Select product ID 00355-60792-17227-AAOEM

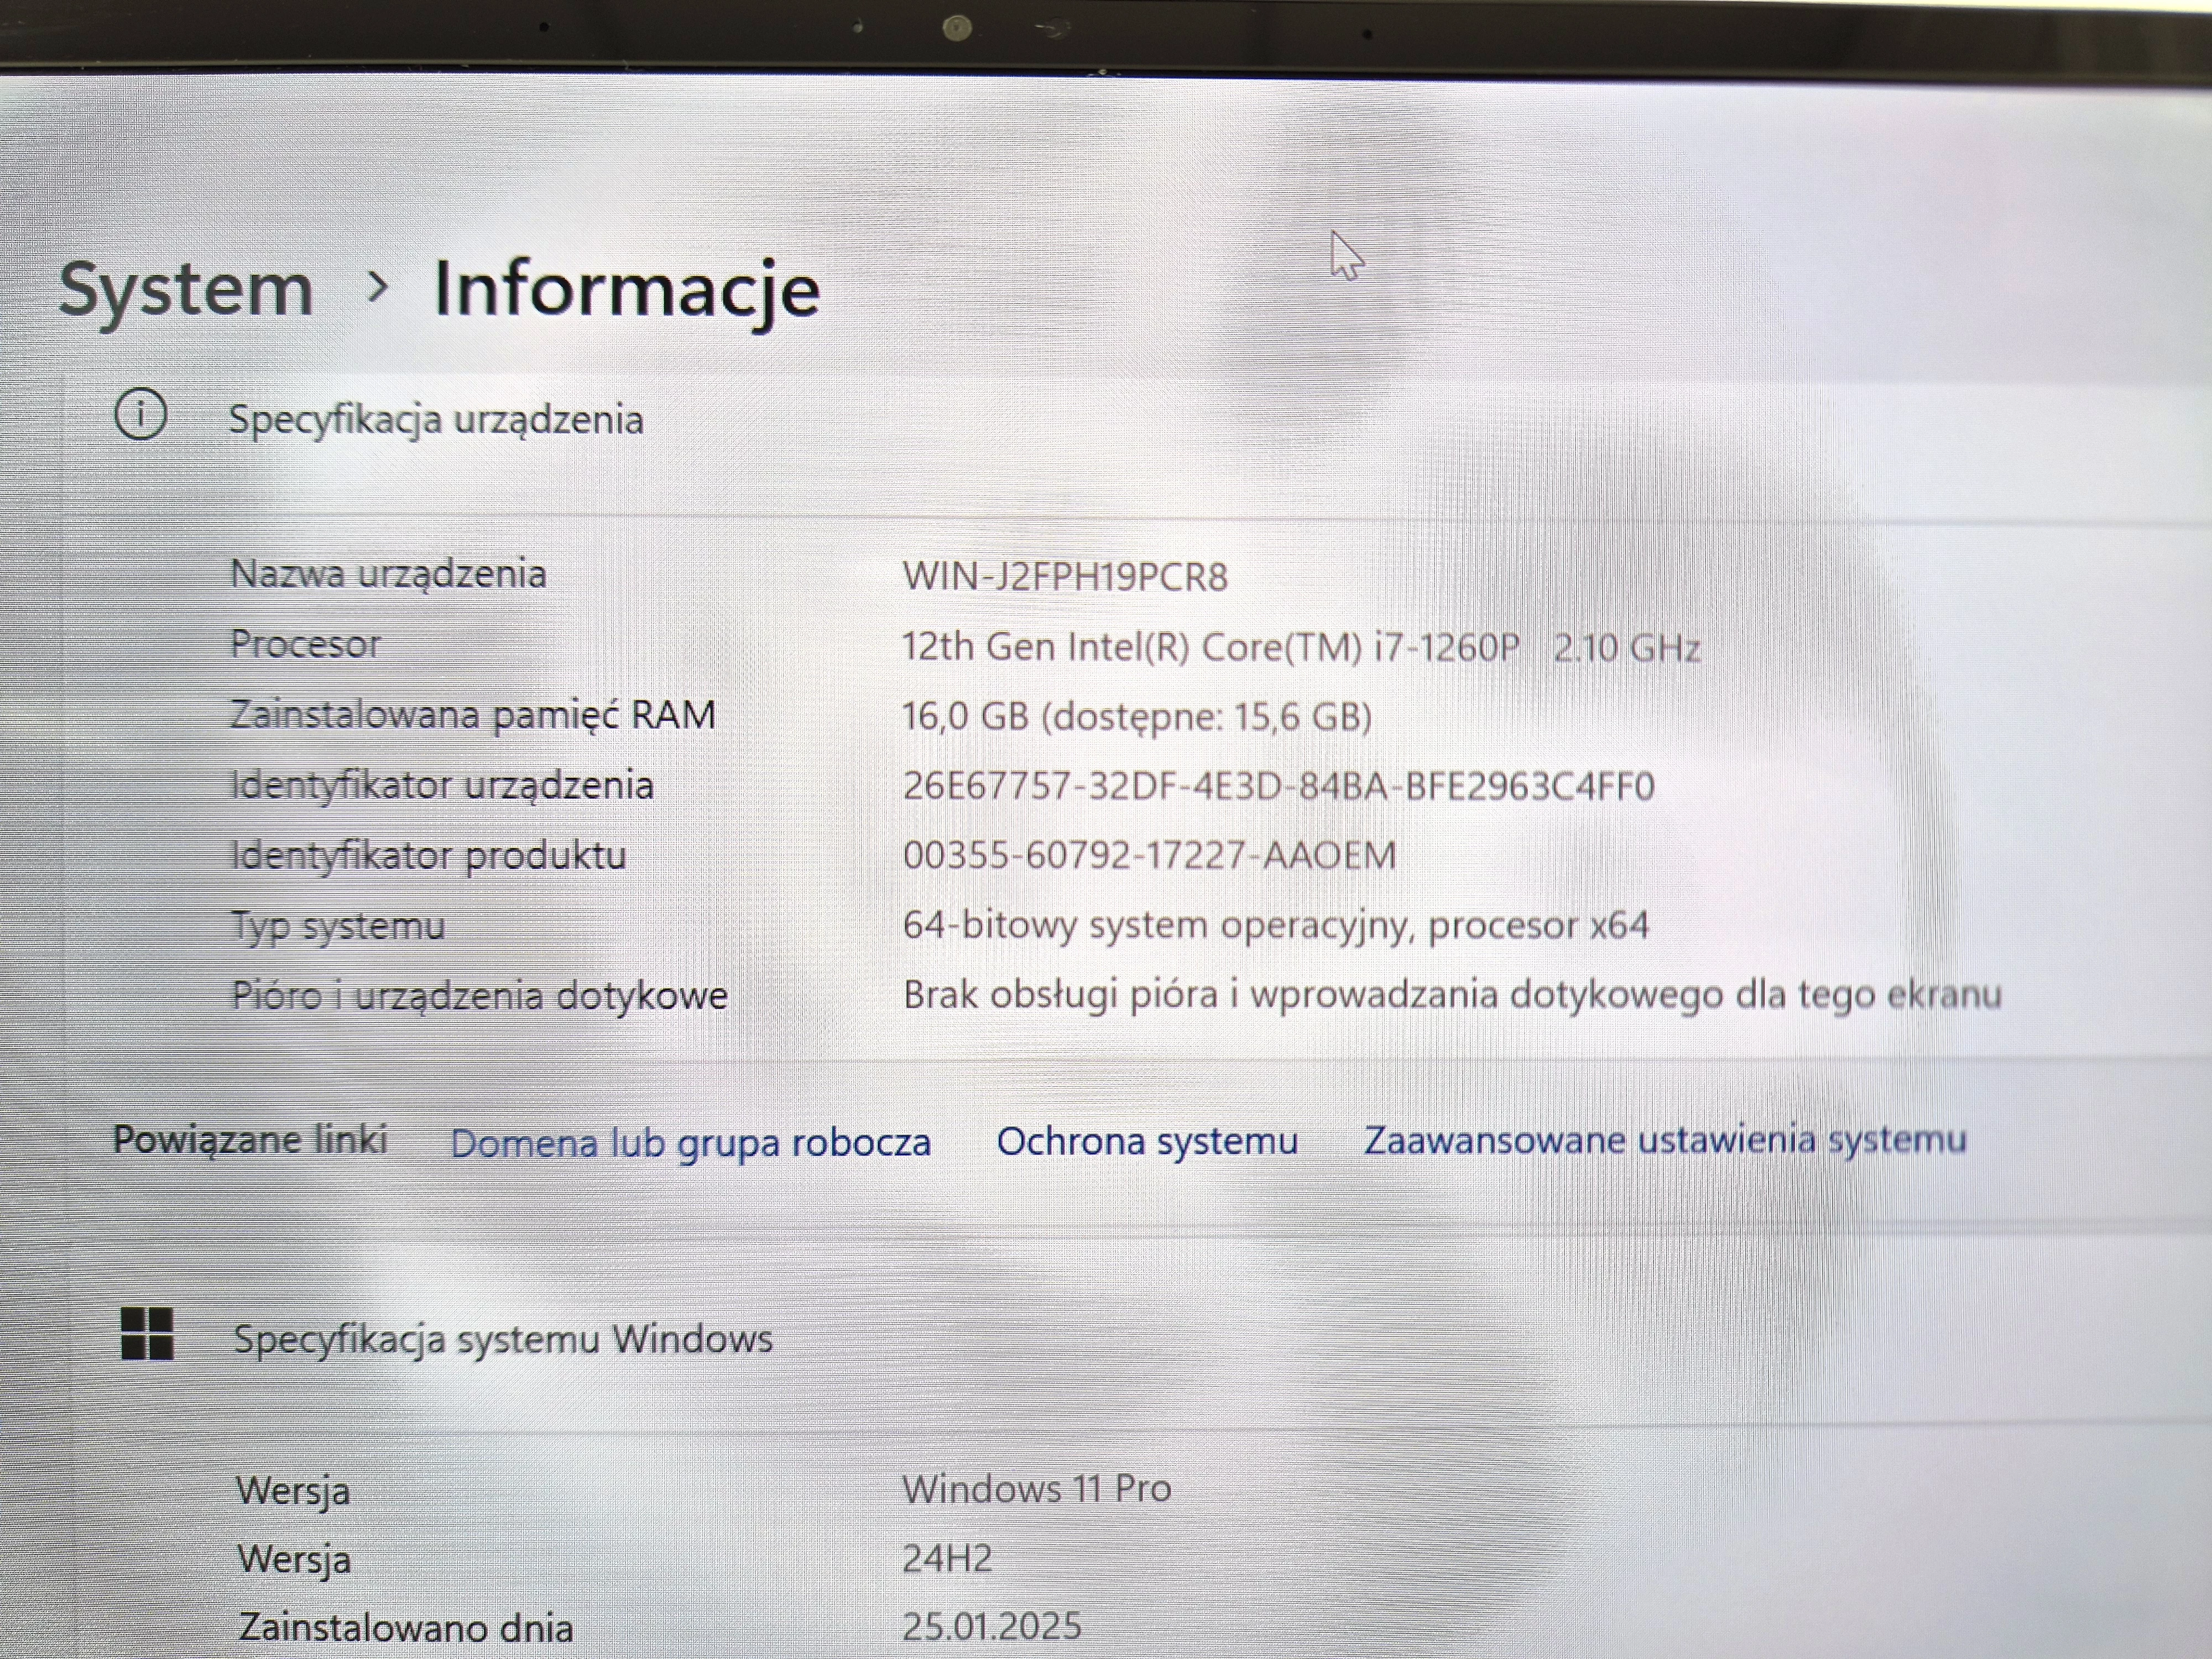point(1149,856)
